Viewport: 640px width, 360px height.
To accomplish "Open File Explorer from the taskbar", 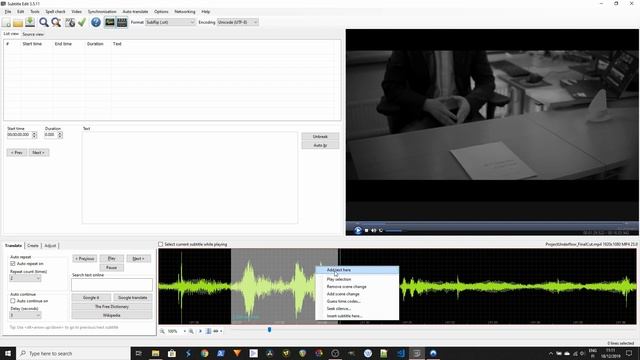I will tap(156, 353).
